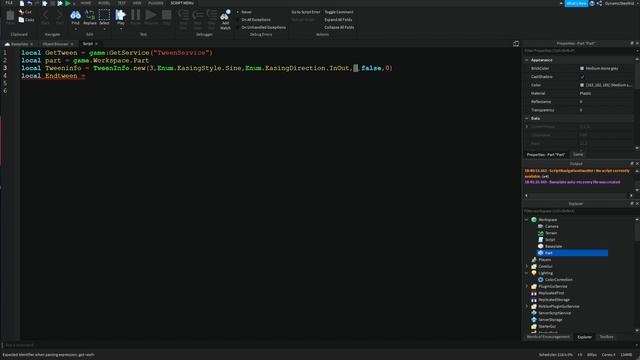Click Collapse All Folds
The height and width of the screenshot is (360, 640).
339,27
